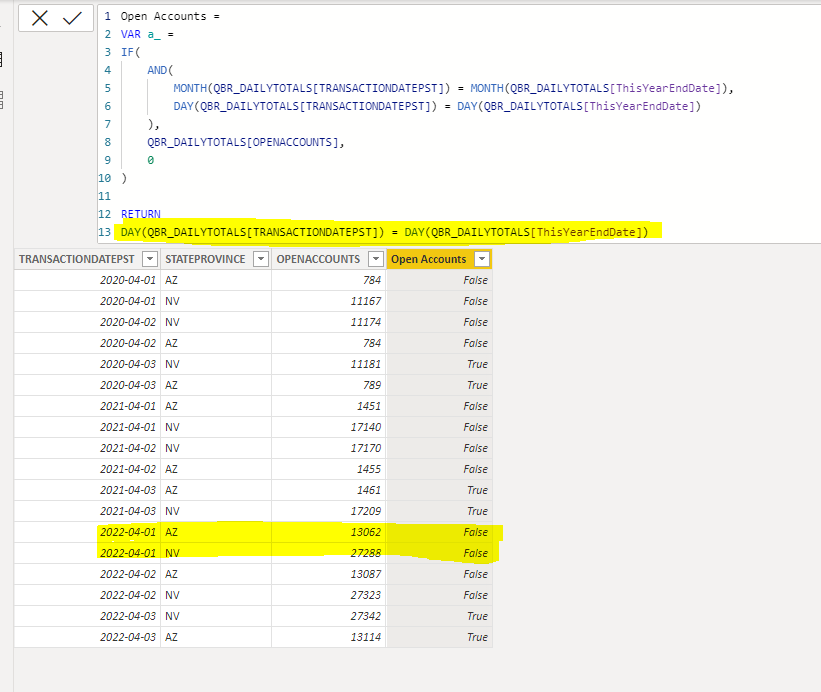Screen dimensions: 821x692
Task: Select OPENACCOUNTS cell 27323
Action: (329, 595)
